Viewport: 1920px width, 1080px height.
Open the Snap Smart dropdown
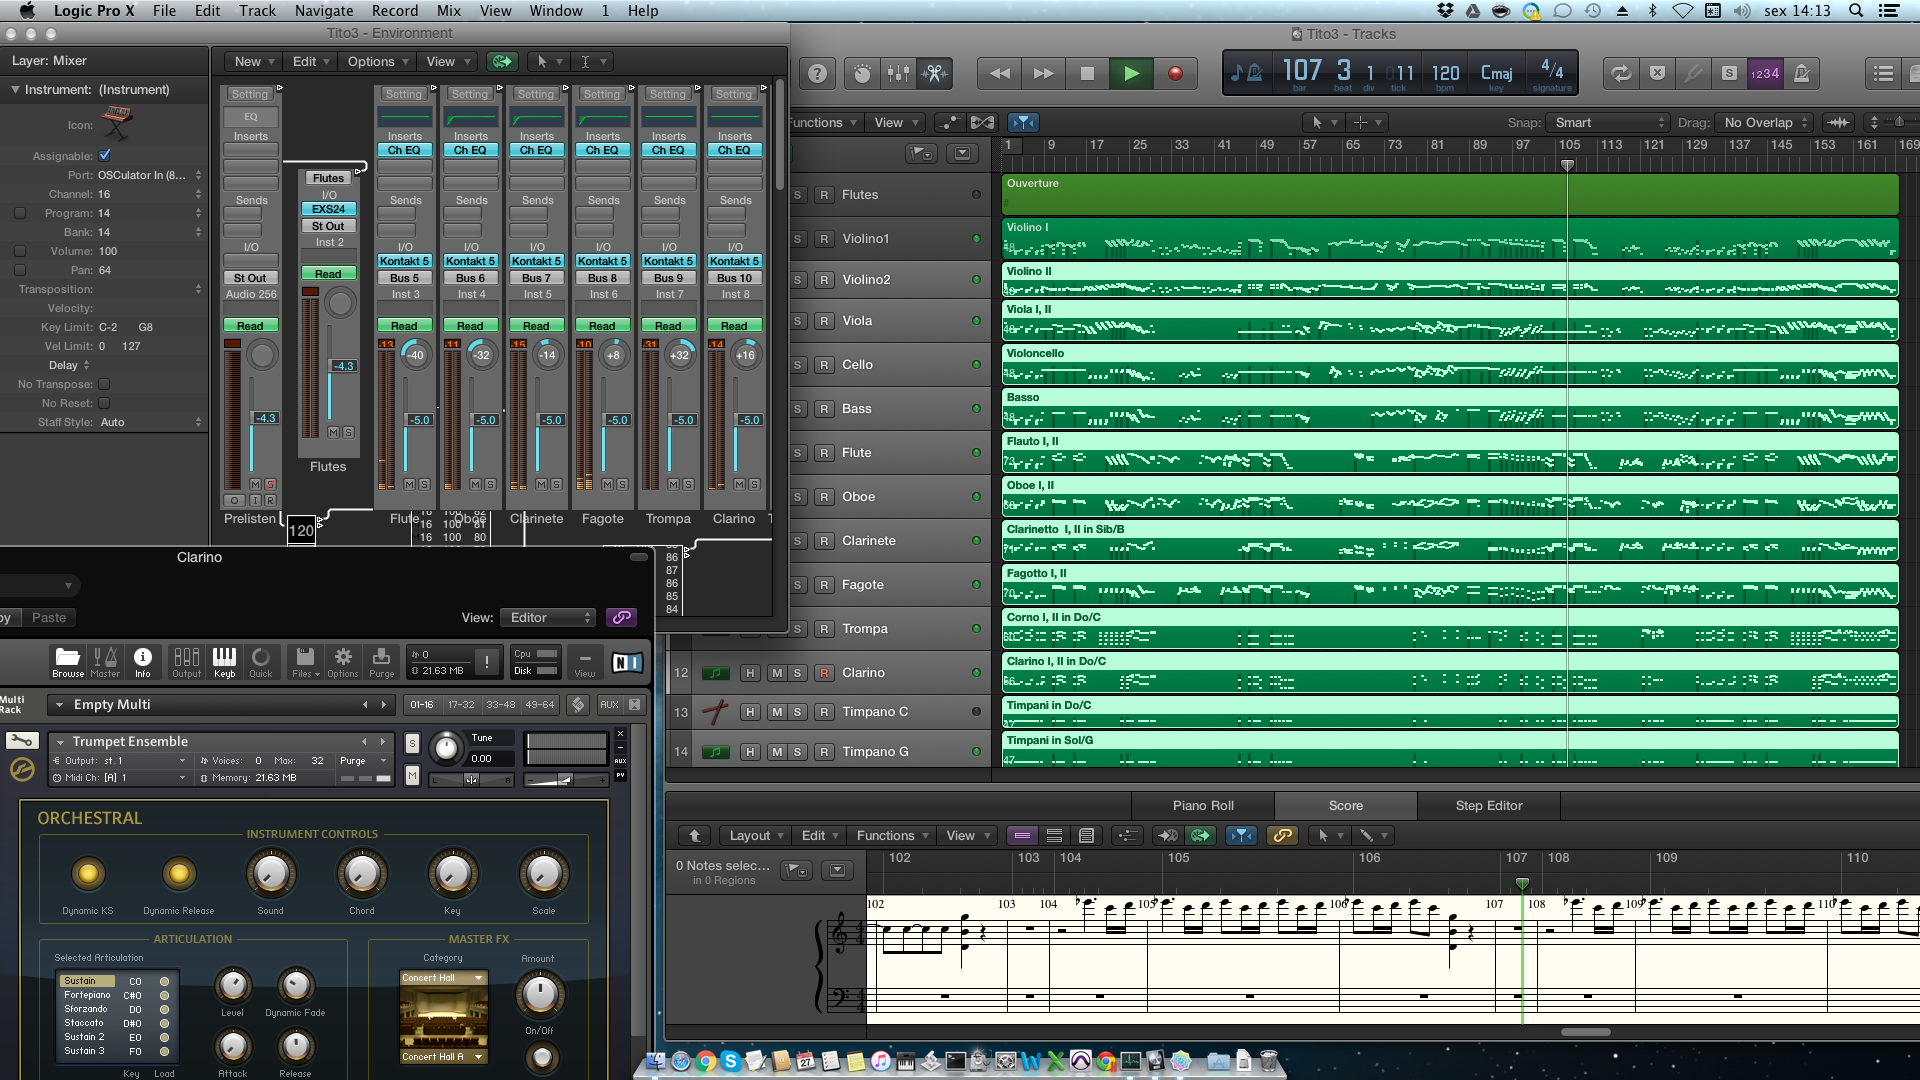coord(1608,122)
